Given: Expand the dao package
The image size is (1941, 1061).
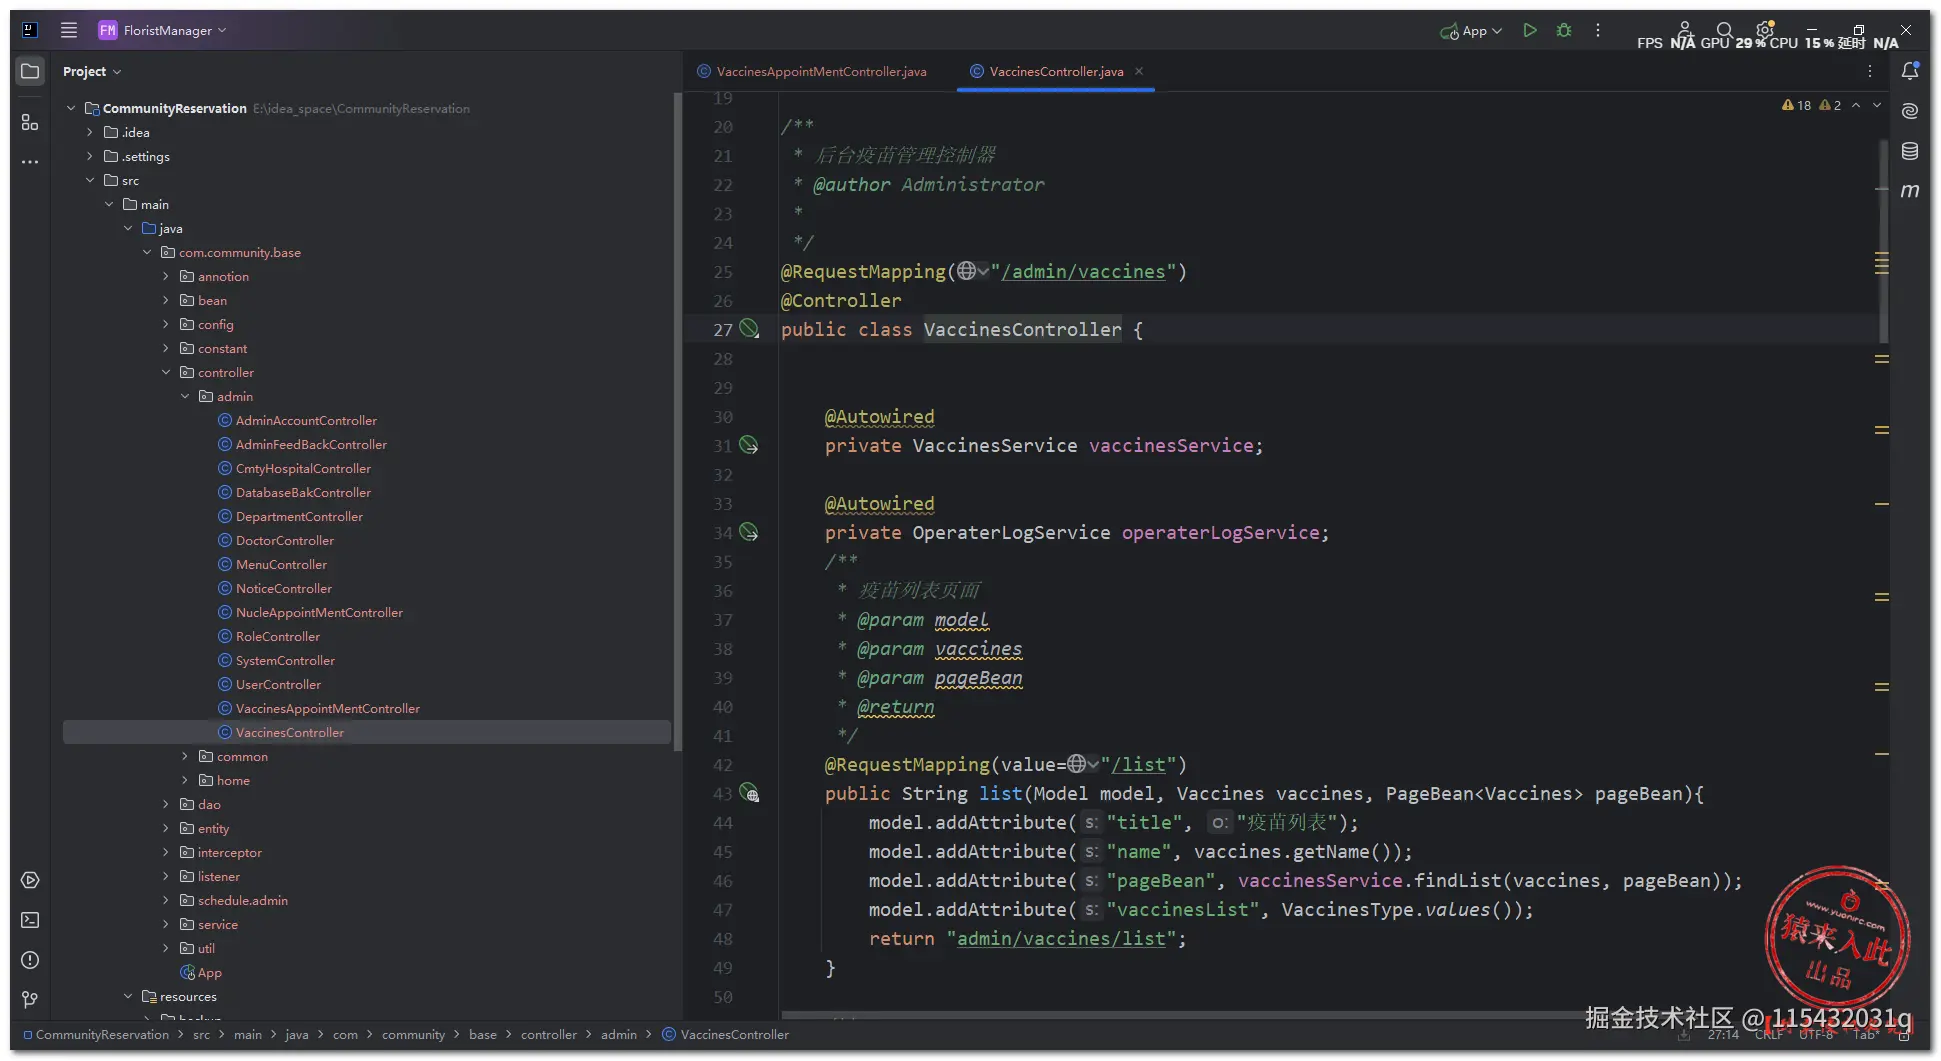Looking at the screenshot, I should (x=166, y=804).
